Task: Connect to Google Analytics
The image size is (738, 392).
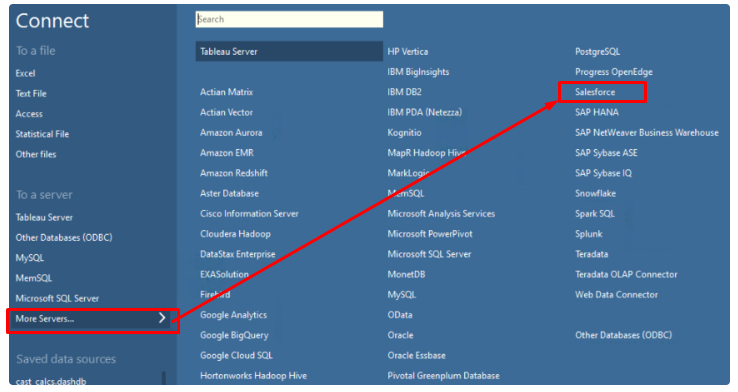Action: pyautogui.click(x=233, y=315)
